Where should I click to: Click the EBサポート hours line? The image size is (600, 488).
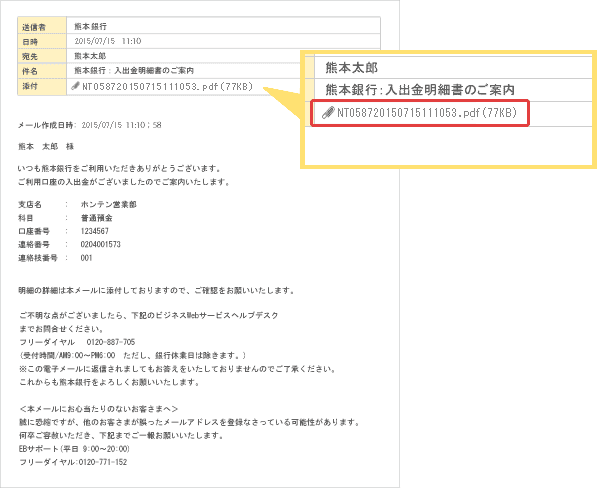74,449
